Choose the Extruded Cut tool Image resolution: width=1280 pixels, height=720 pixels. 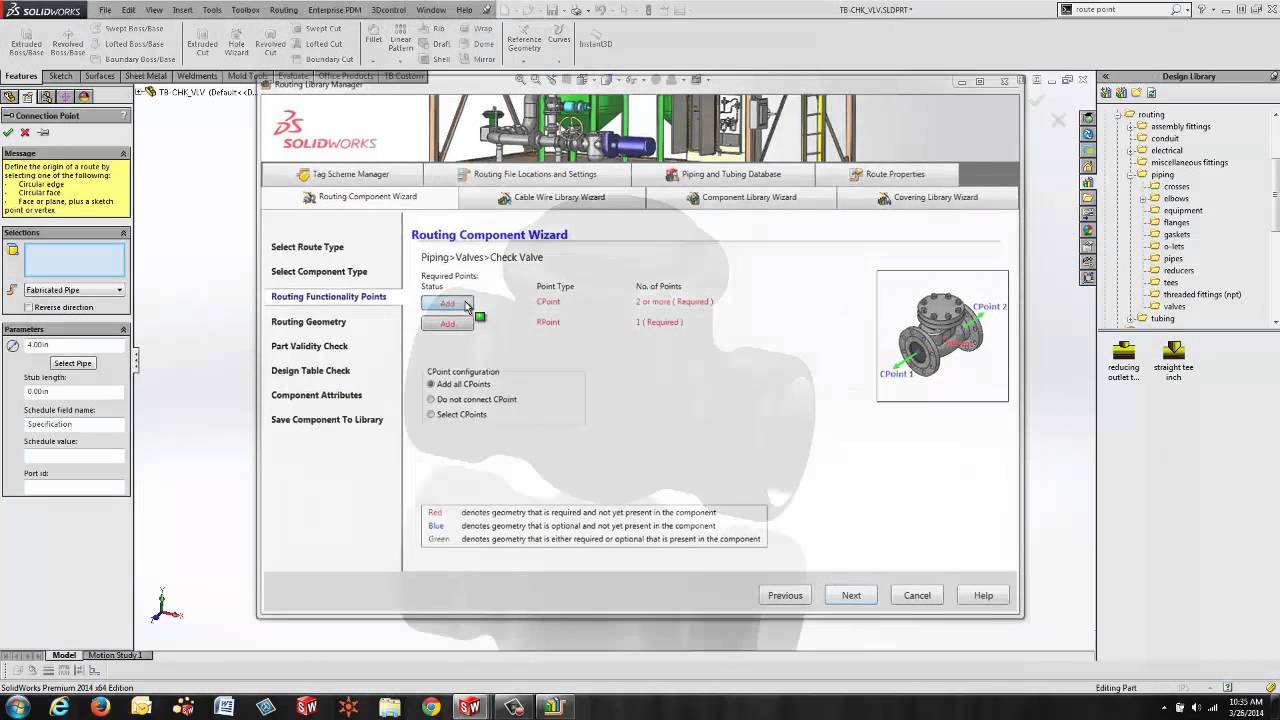[202, 41]
